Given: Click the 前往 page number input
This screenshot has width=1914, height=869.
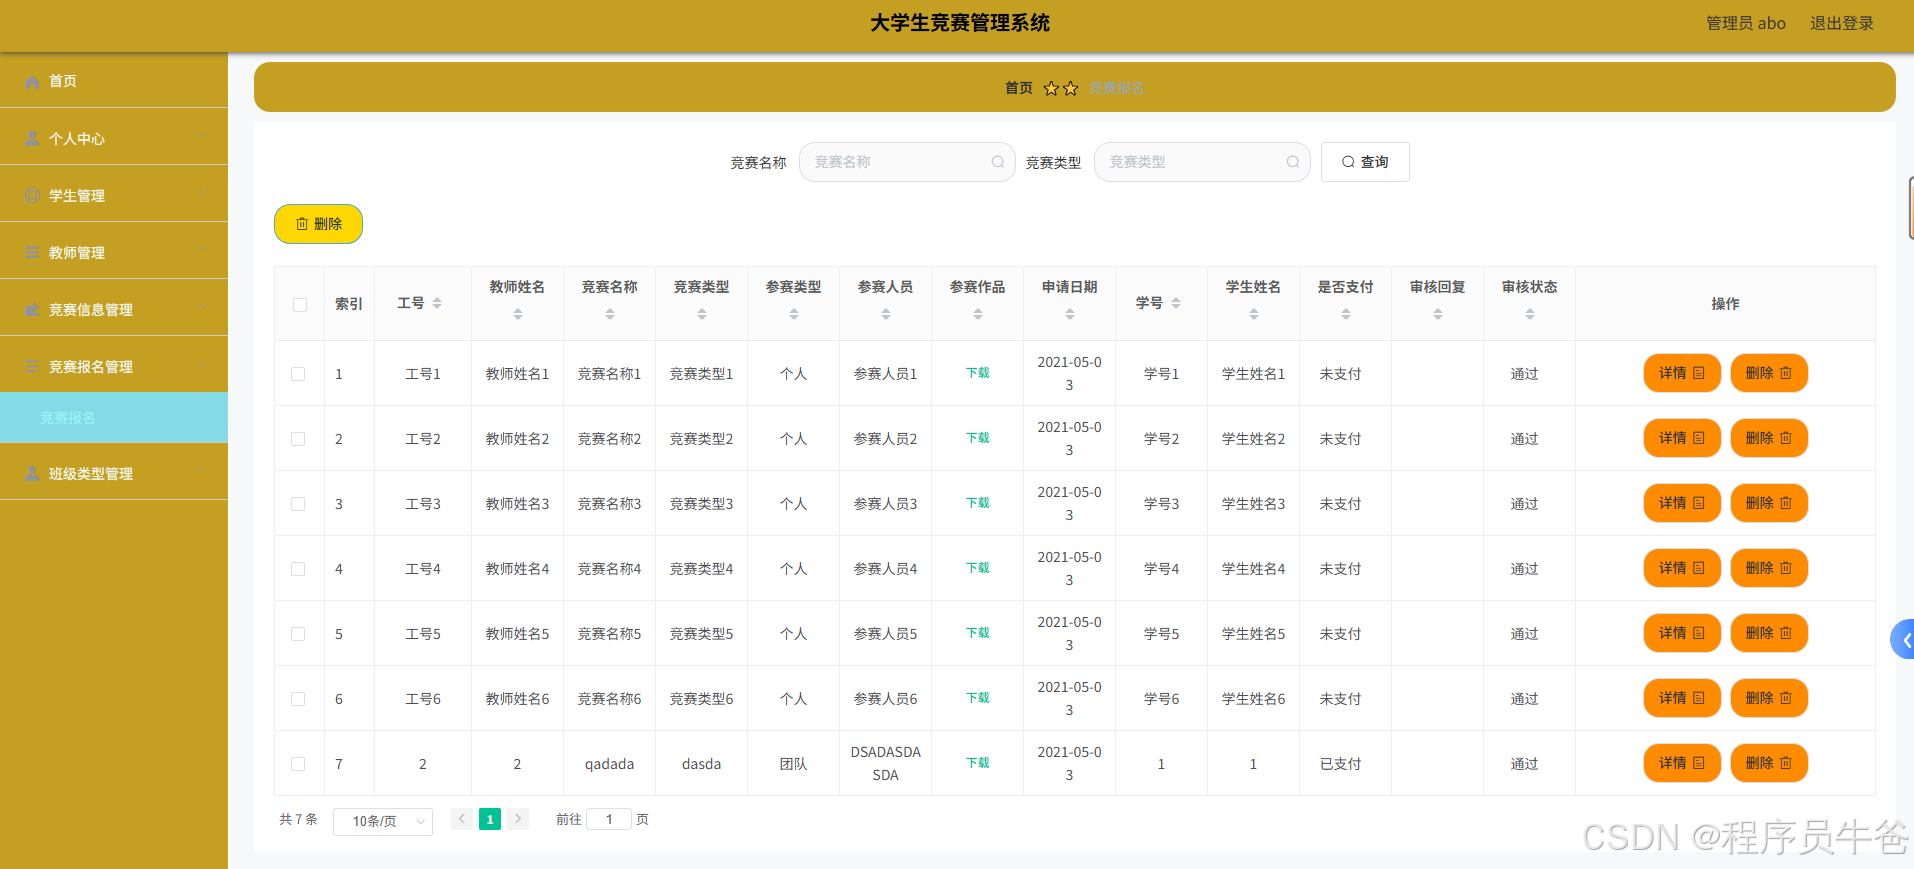Looking at the screenshot, I should [609, 819].
